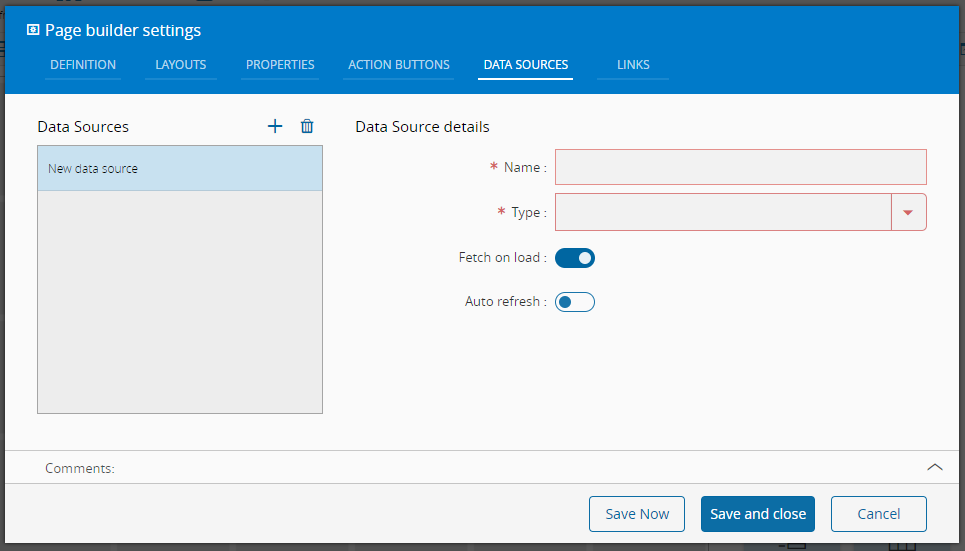Expand the Comments section chevron
Image resolution: width=965 pixels, height=551 pixels.
[935, 467]
